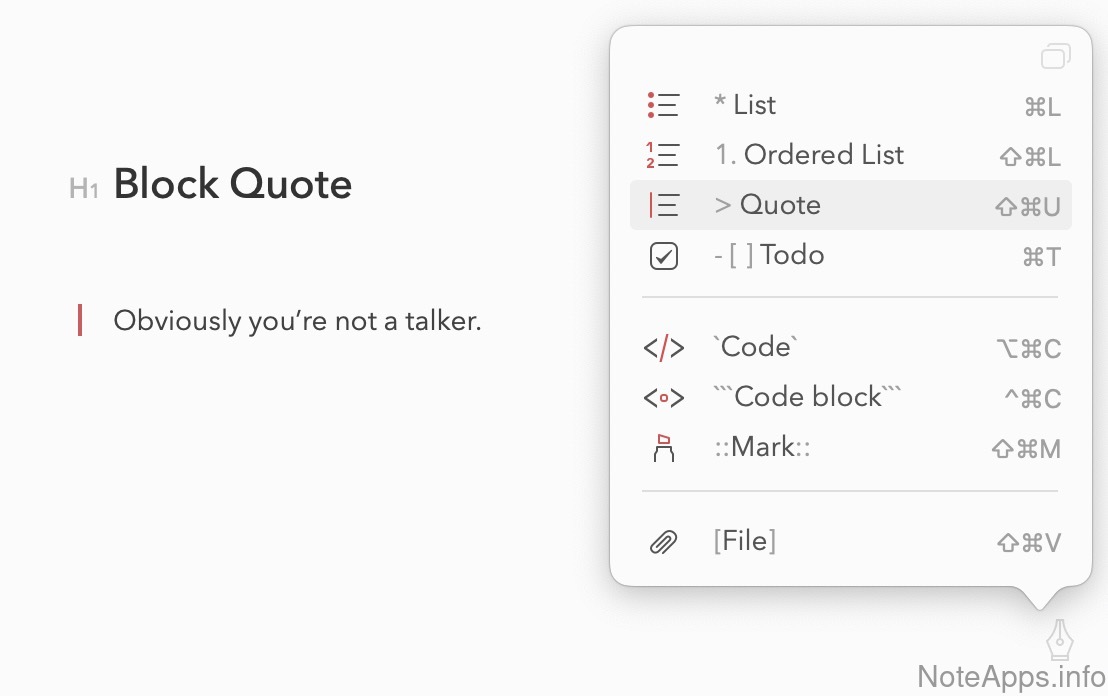Place cursor in 'Obviously you're not a talker.'

pos(297,321)
